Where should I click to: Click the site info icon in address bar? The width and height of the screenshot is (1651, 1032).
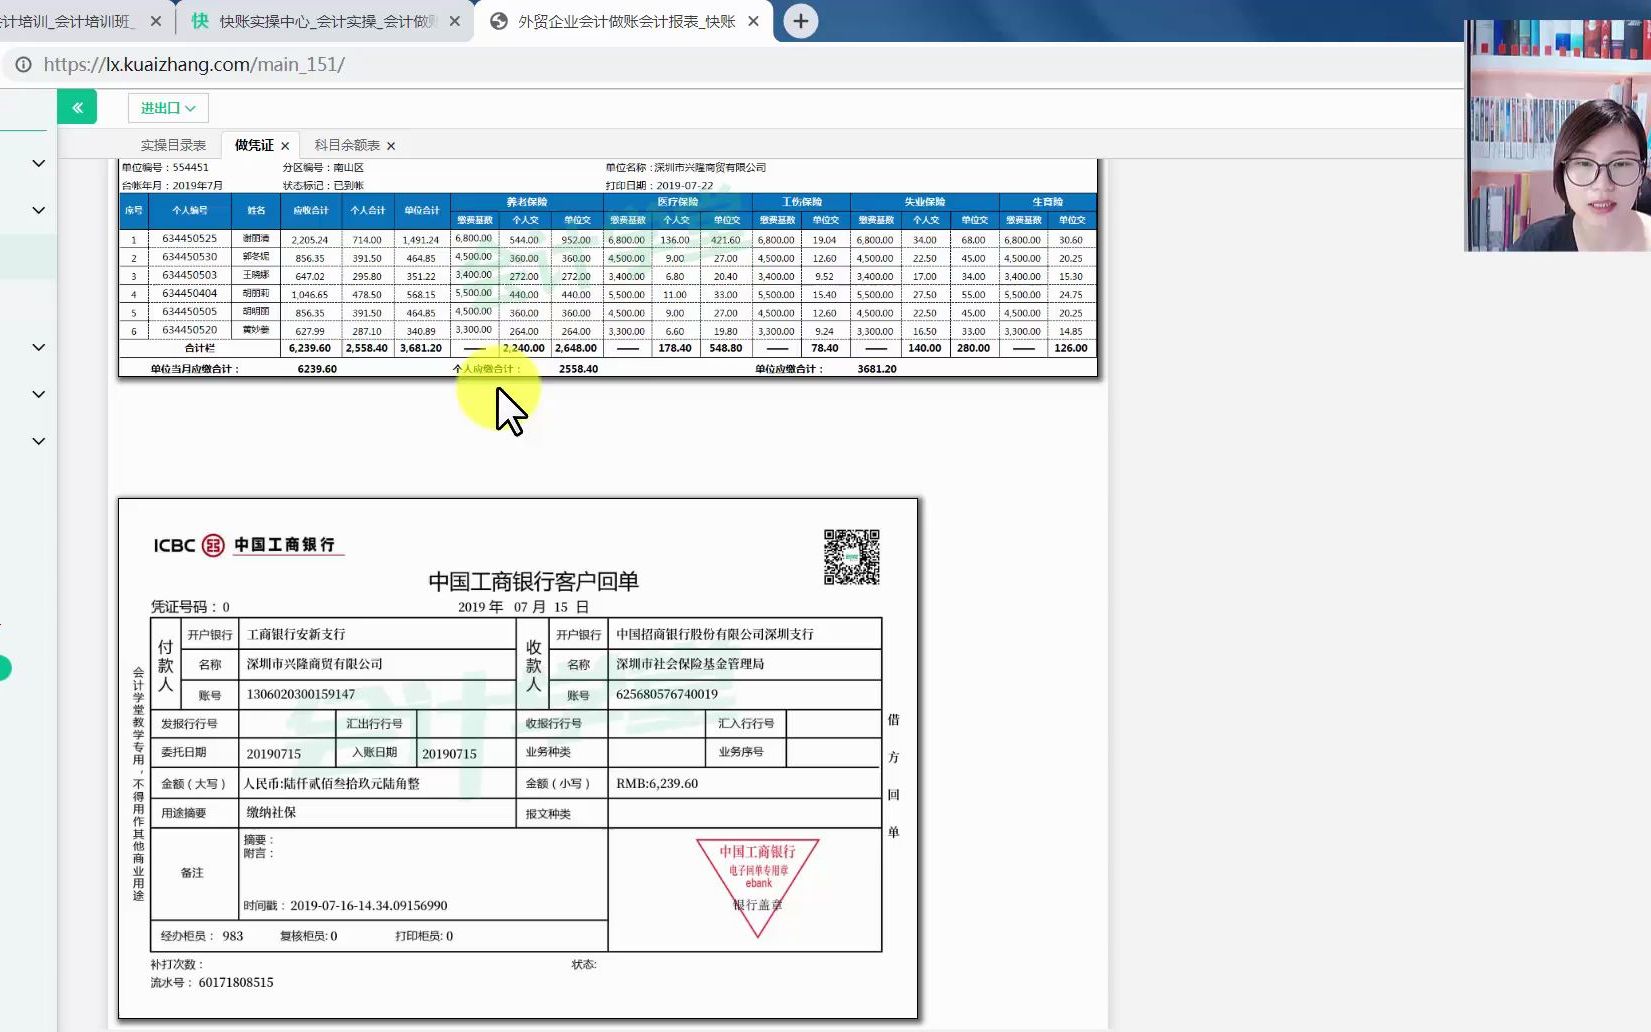(x=22, y=64)
